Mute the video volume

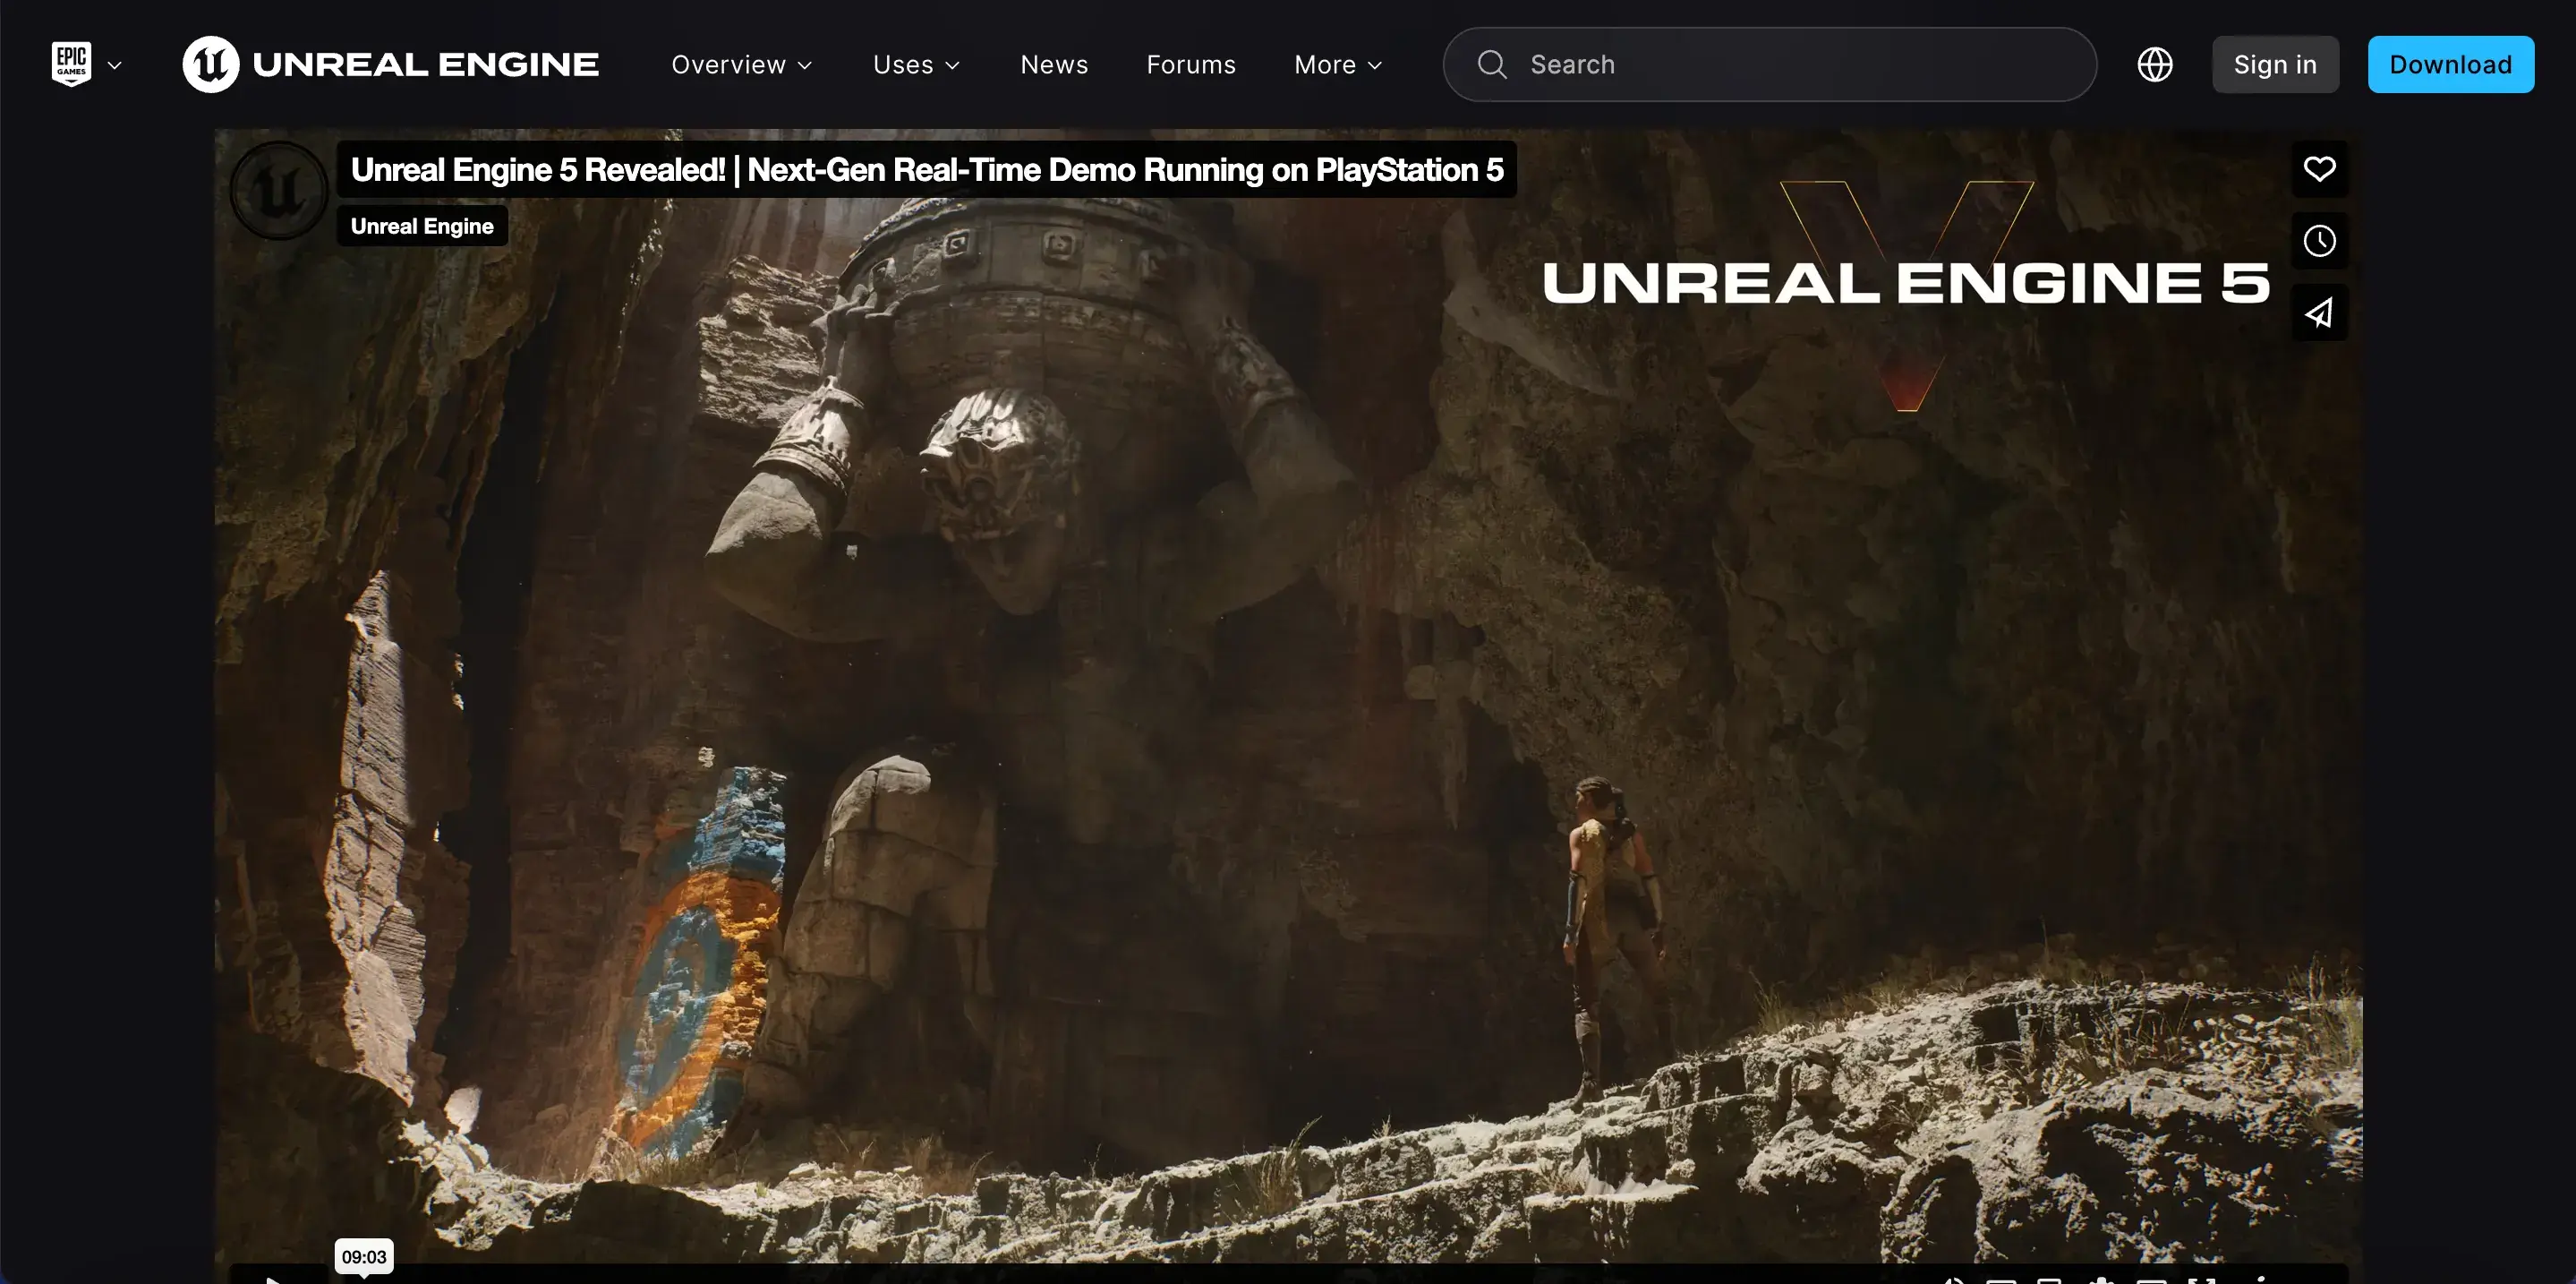tap(1954, 1280)
